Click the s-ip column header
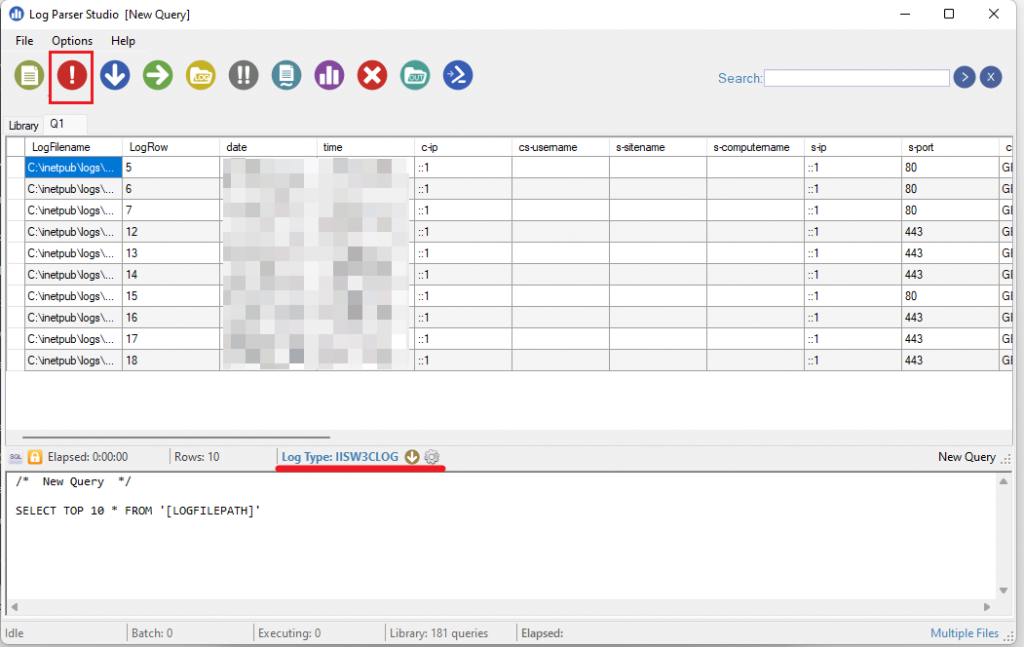The image size is (1024, 647). [x=852, y=148]
